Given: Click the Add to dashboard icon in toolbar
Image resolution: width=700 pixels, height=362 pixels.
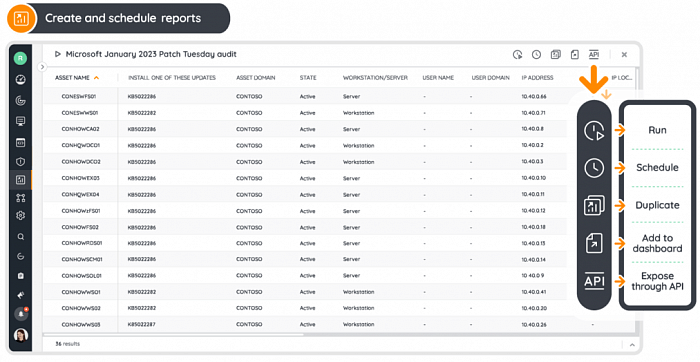Looking at the screenshot, I should click(575, 54).
